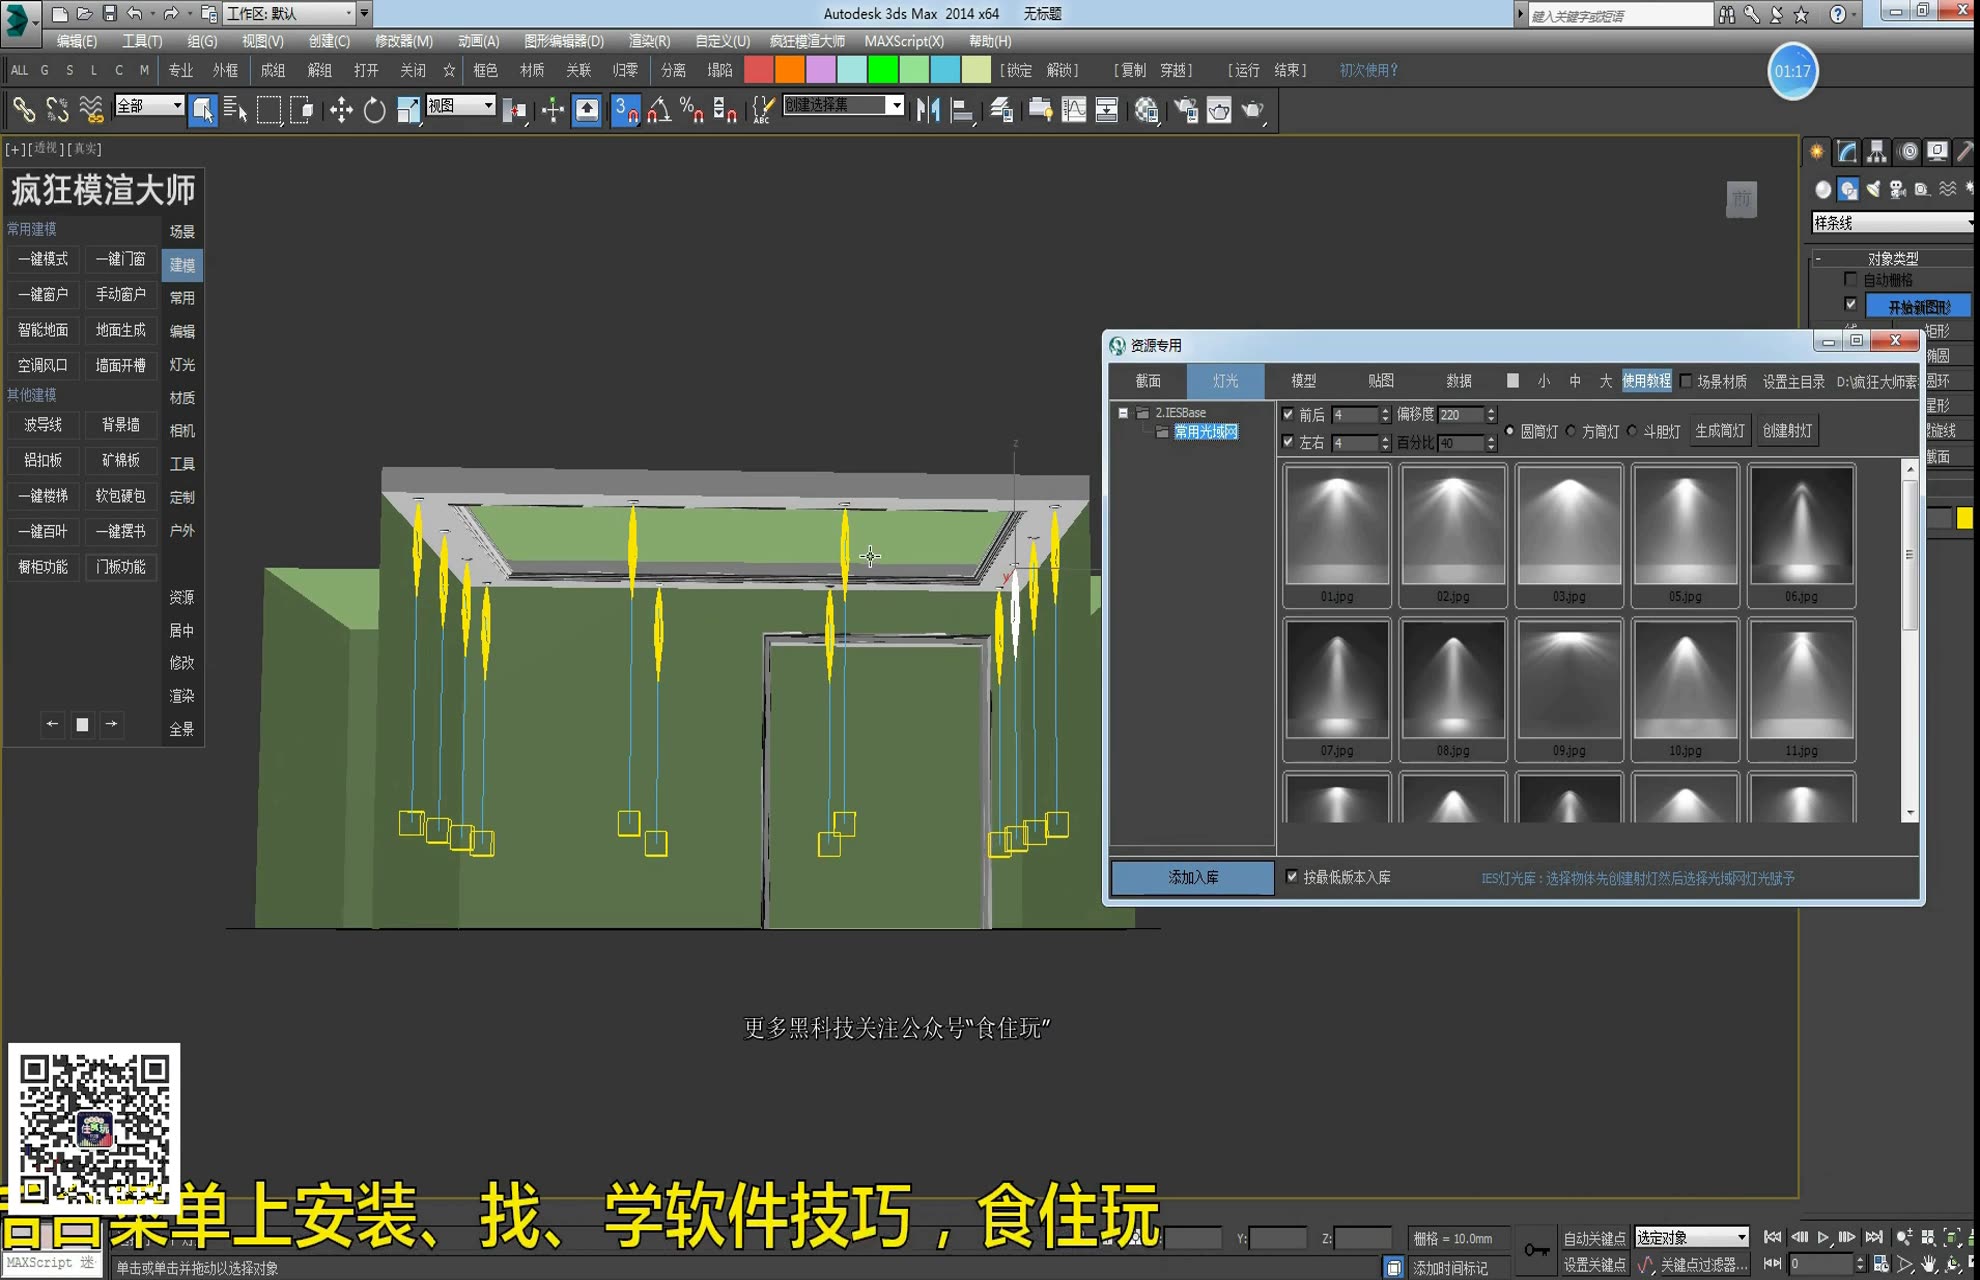Select the Move tool

pyautogui.click(x=341, y=109)
